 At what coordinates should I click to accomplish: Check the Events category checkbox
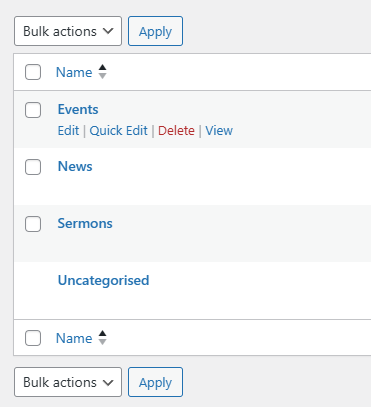point(33,110)
